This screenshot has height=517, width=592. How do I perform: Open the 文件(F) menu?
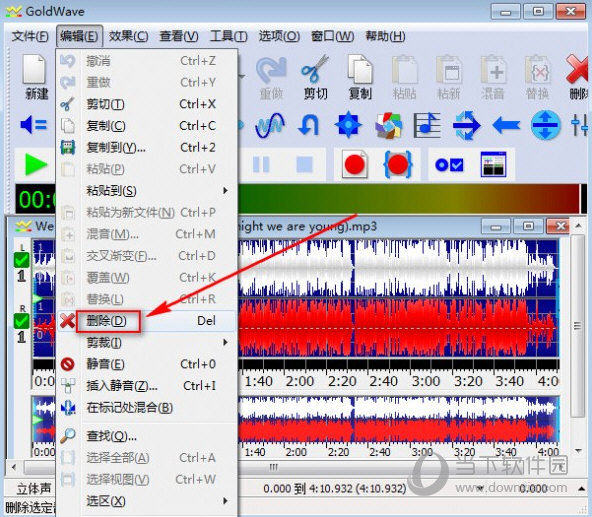30,36
